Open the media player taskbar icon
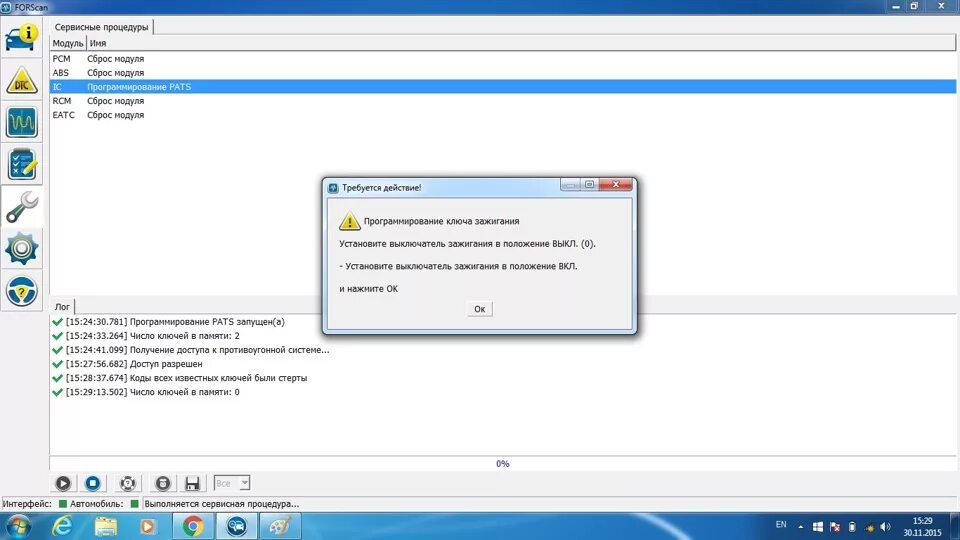 pyautogui.click(x=148, y=527)
